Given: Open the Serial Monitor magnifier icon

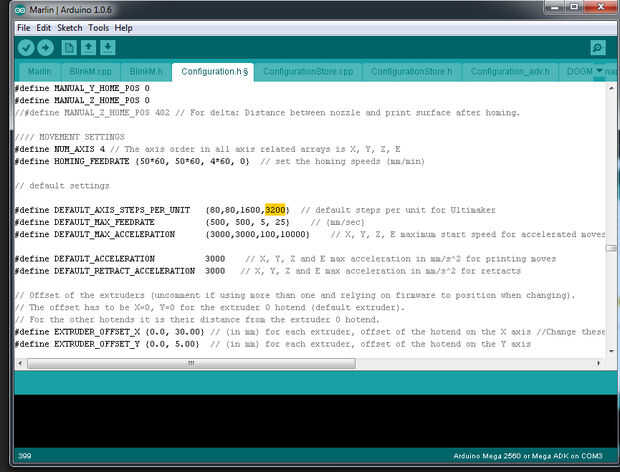Looking at the screenshot, I should (597, 48).
